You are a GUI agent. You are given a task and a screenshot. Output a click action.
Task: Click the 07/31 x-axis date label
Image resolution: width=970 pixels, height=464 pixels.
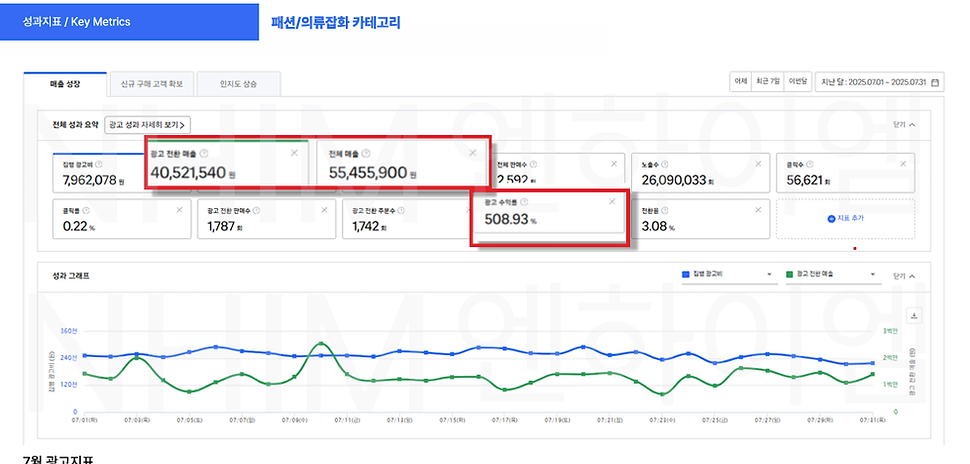click(871, 419)
